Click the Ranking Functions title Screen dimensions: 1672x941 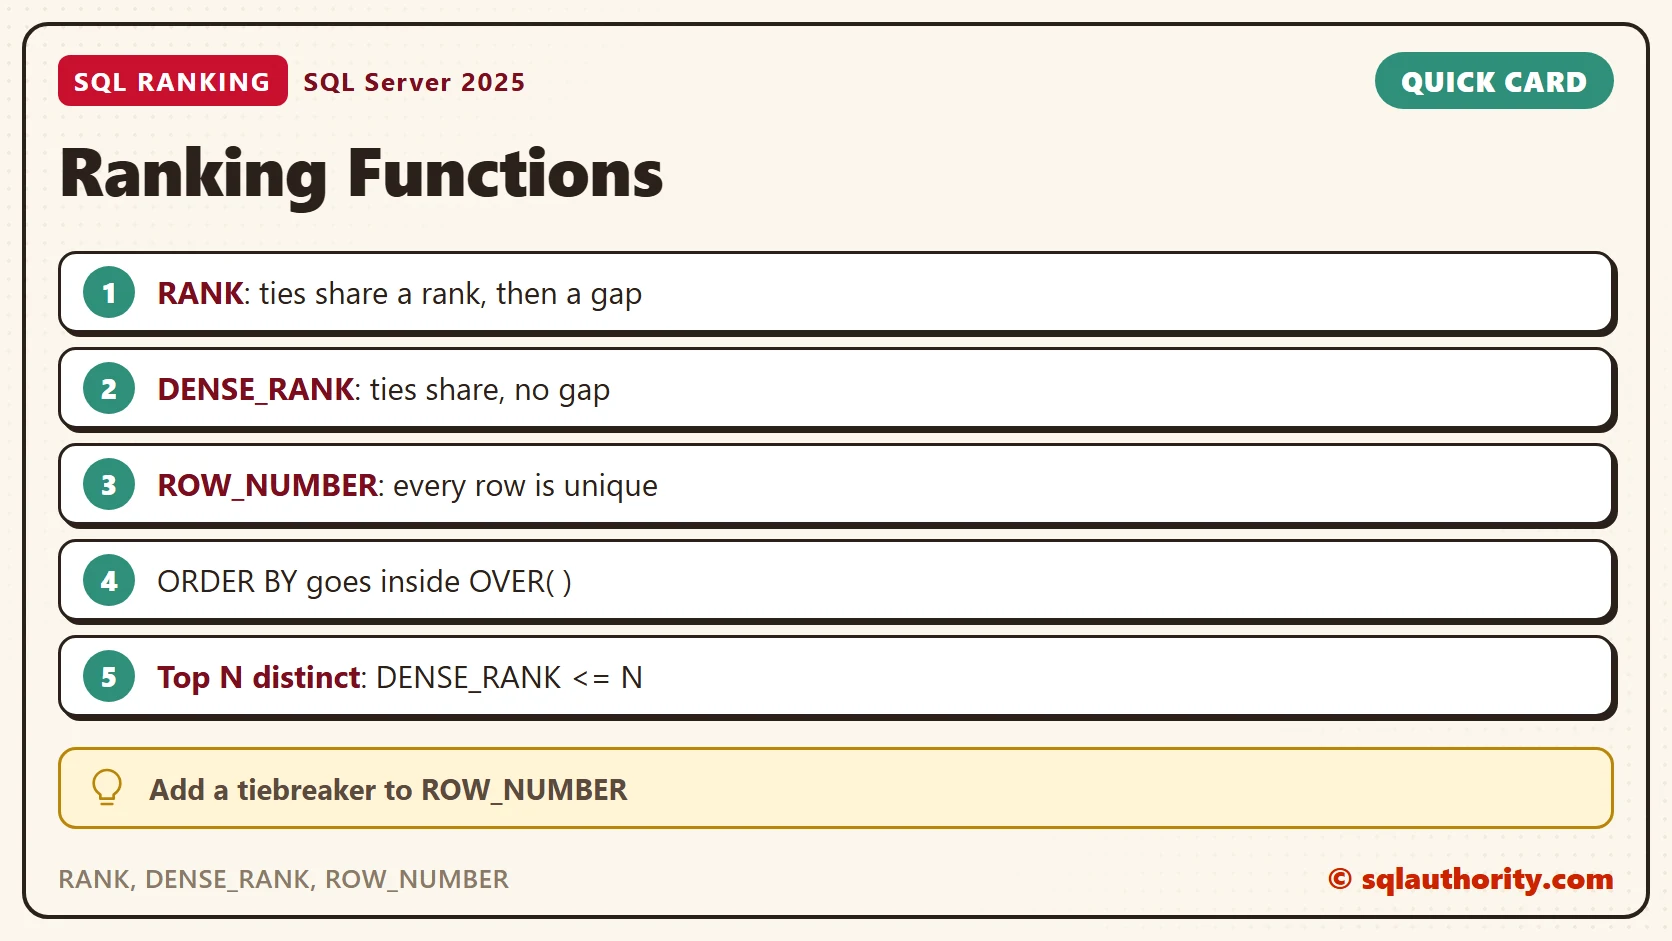click(x=361, y=174)
